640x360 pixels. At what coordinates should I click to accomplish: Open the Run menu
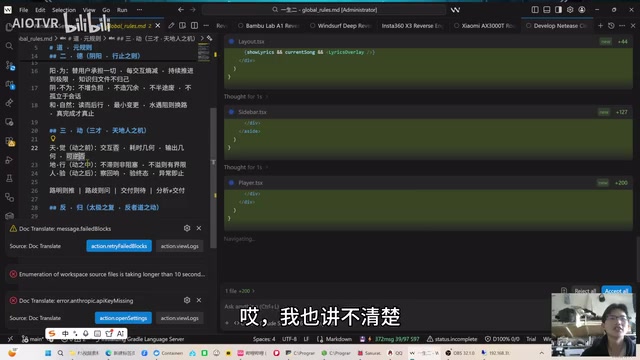click(x=122, y=10)
